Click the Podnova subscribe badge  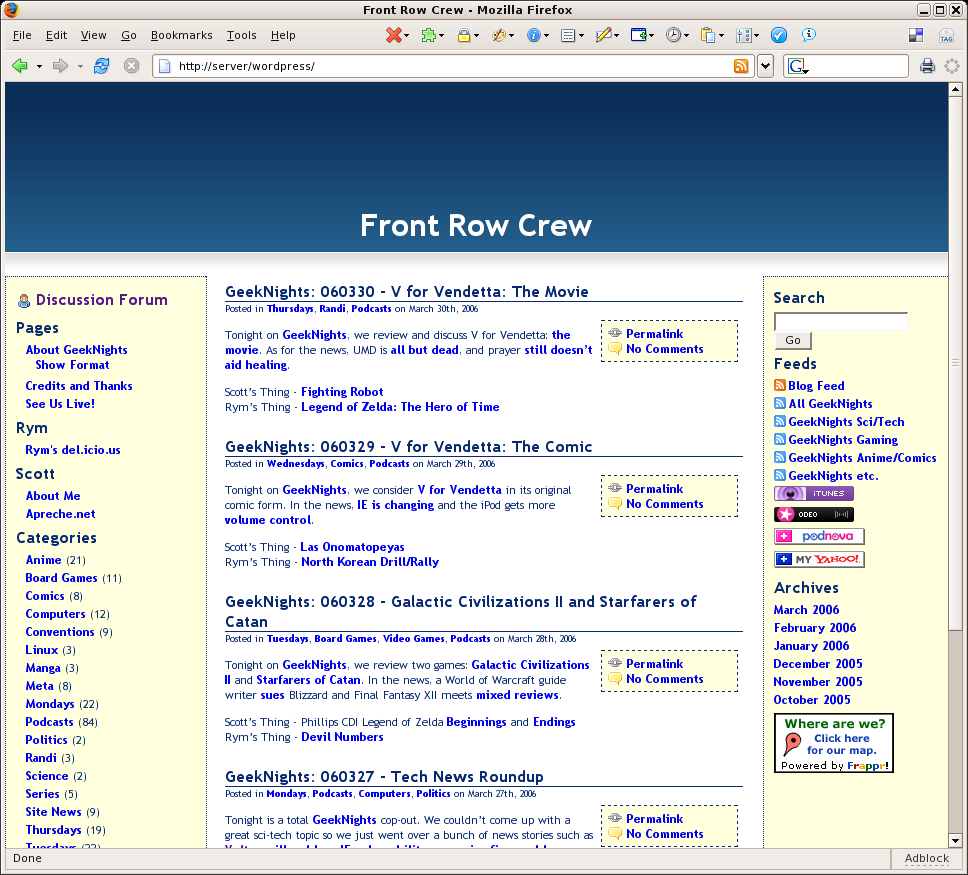(819, 536)
